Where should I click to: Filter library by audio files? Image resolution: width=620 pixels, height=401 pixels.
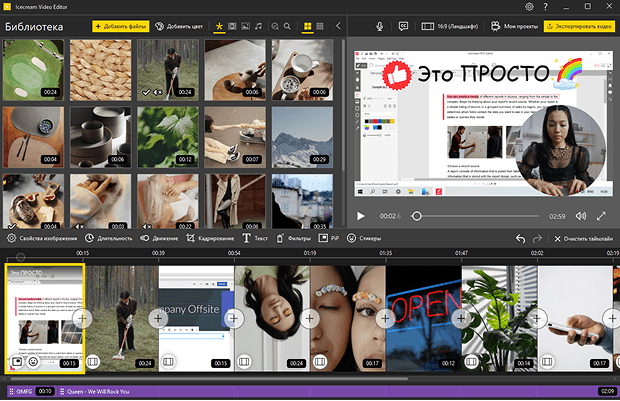tap(258, 26)
